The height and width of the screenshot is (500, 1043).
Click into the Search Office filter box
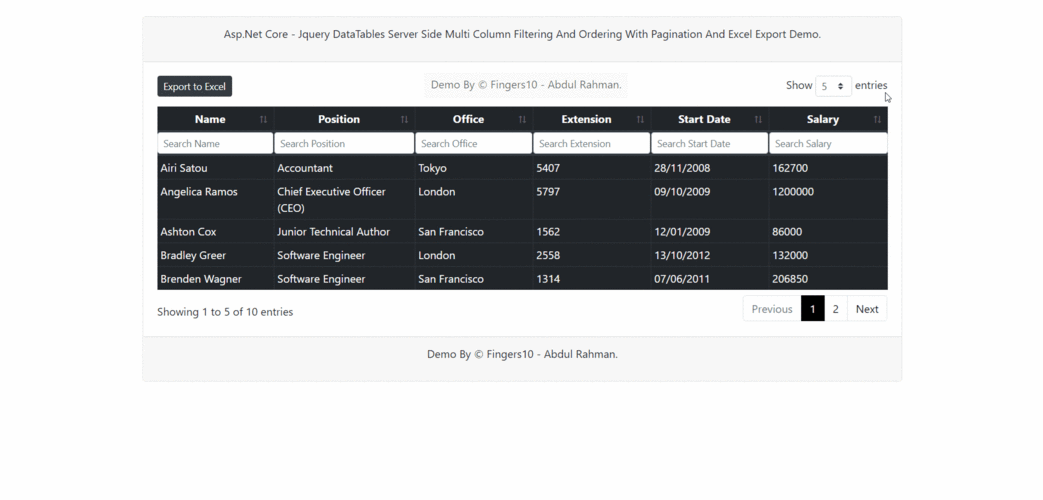[x=473, y=144]
